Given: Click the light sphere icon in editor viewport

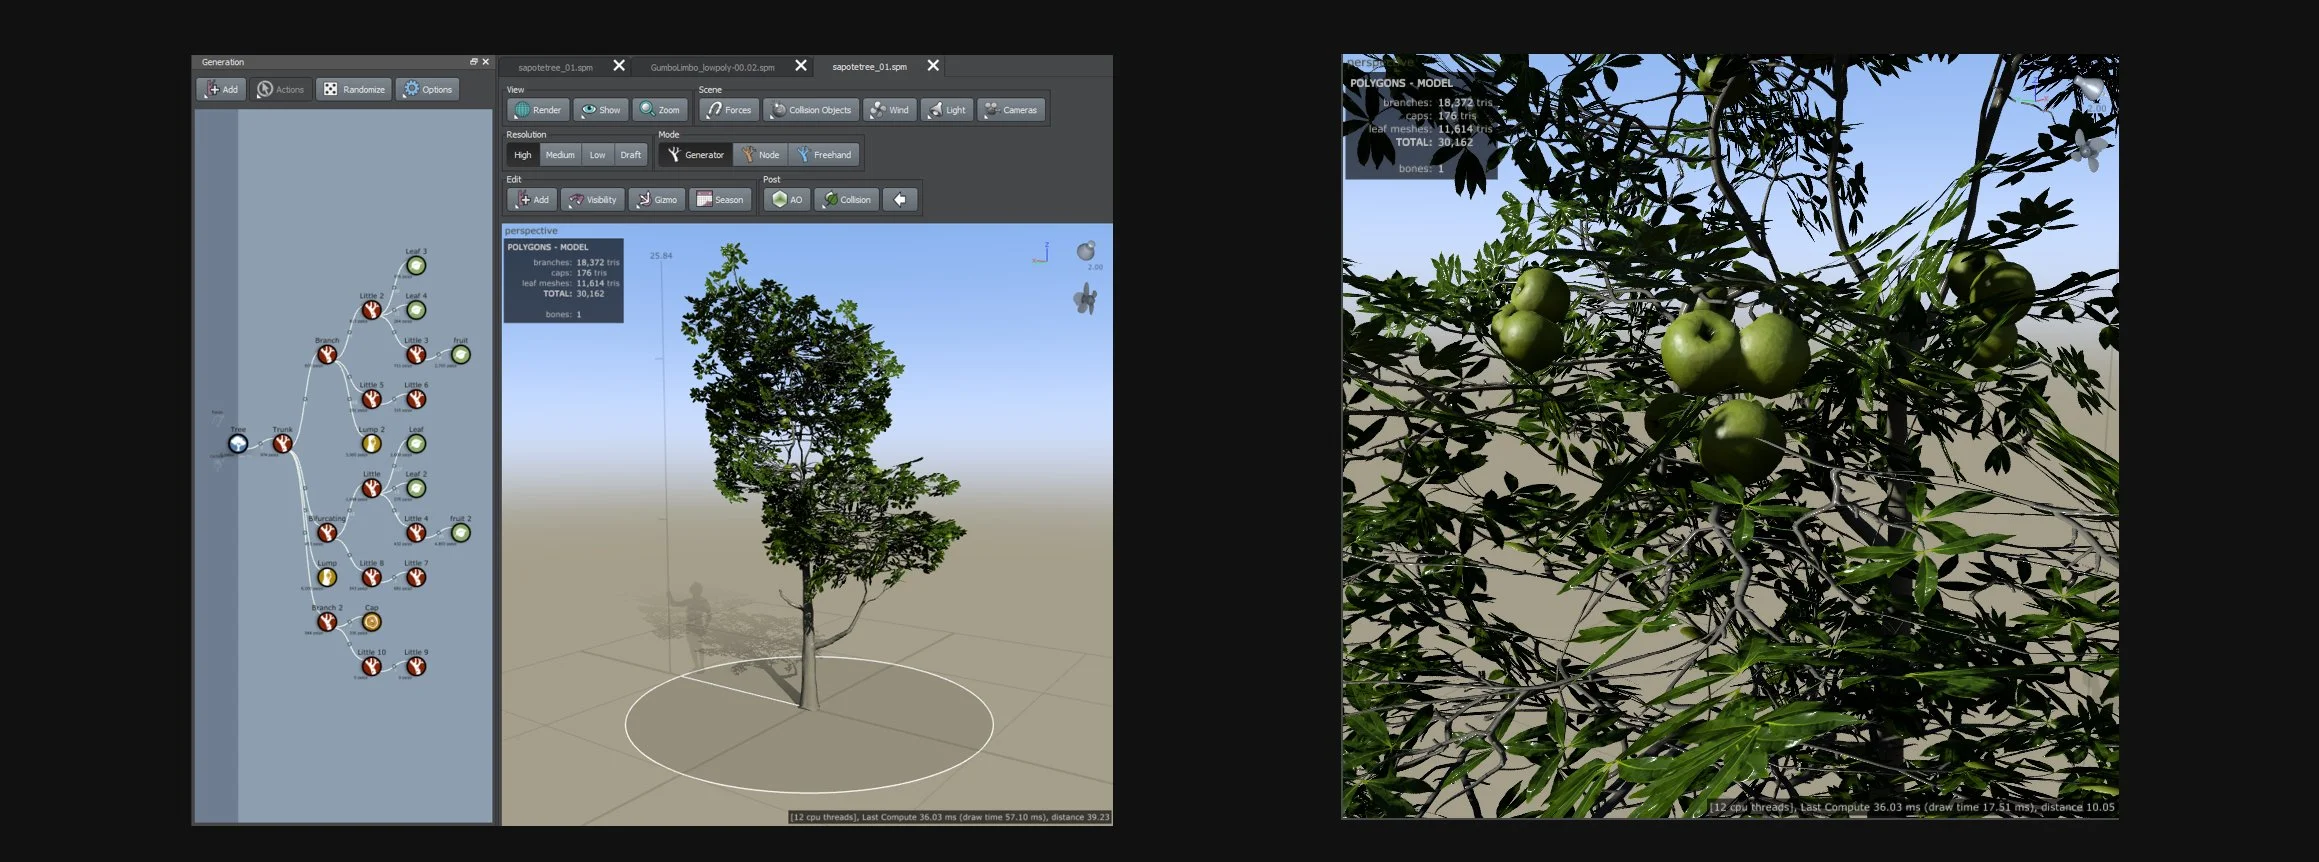Looking at the screenshot, I should click(1086, 250).
